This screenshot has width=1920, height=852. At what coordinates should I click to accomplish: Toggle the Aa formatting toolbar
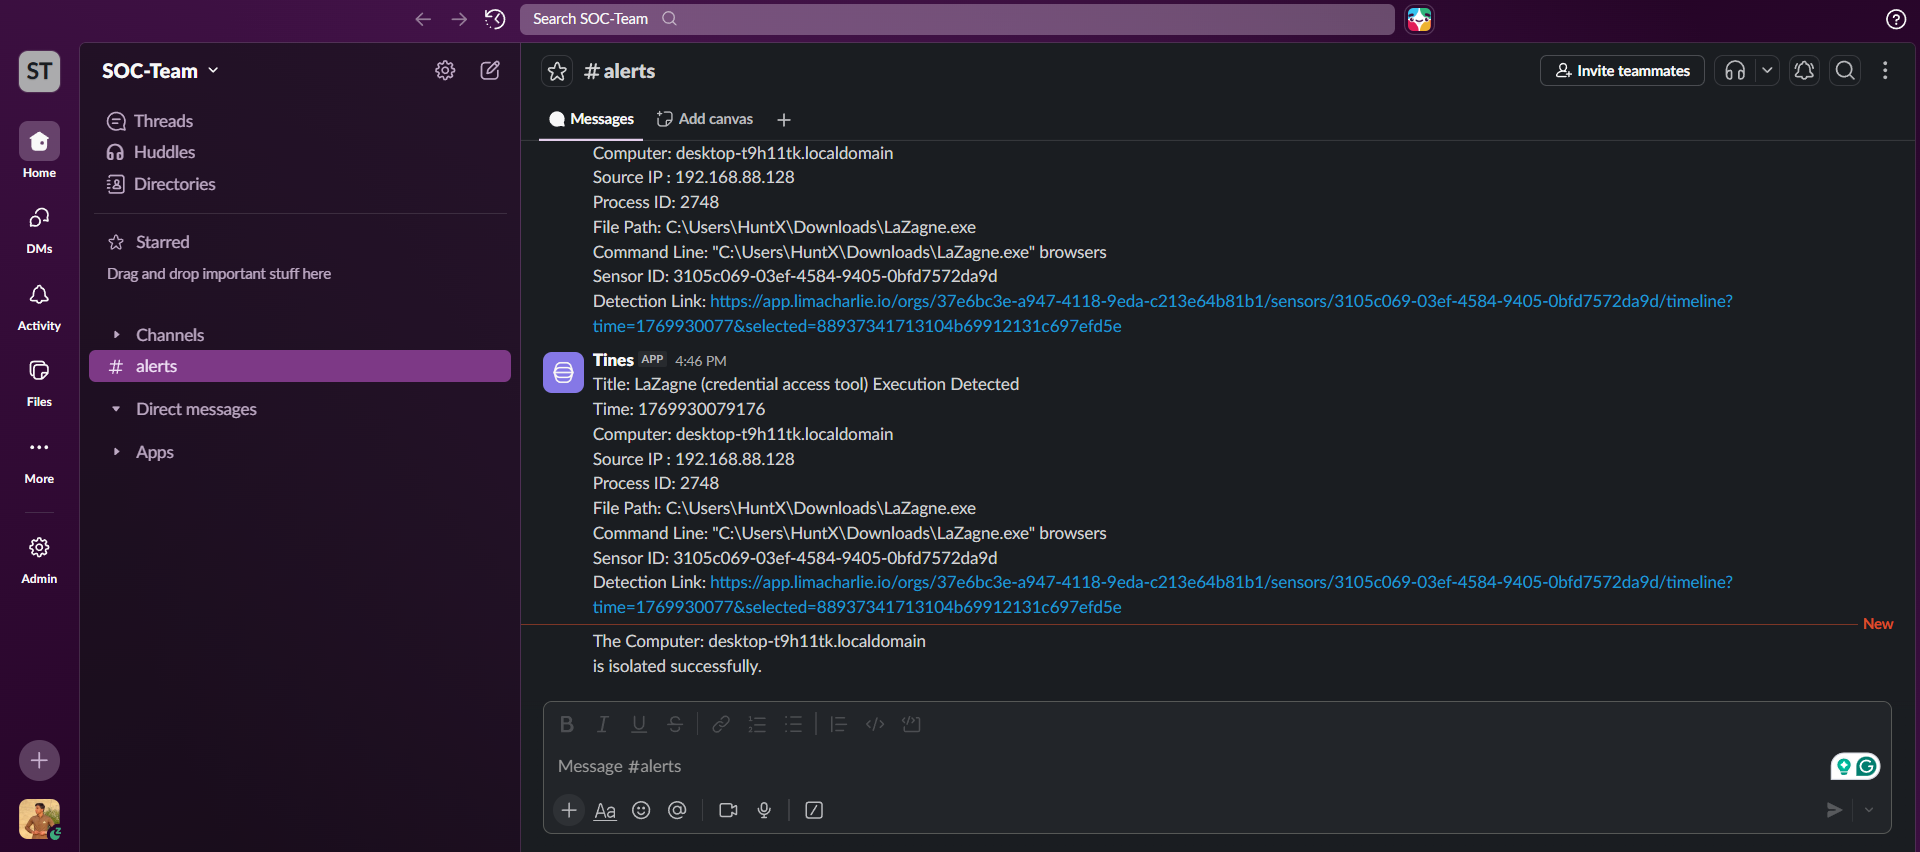[605, 810]
